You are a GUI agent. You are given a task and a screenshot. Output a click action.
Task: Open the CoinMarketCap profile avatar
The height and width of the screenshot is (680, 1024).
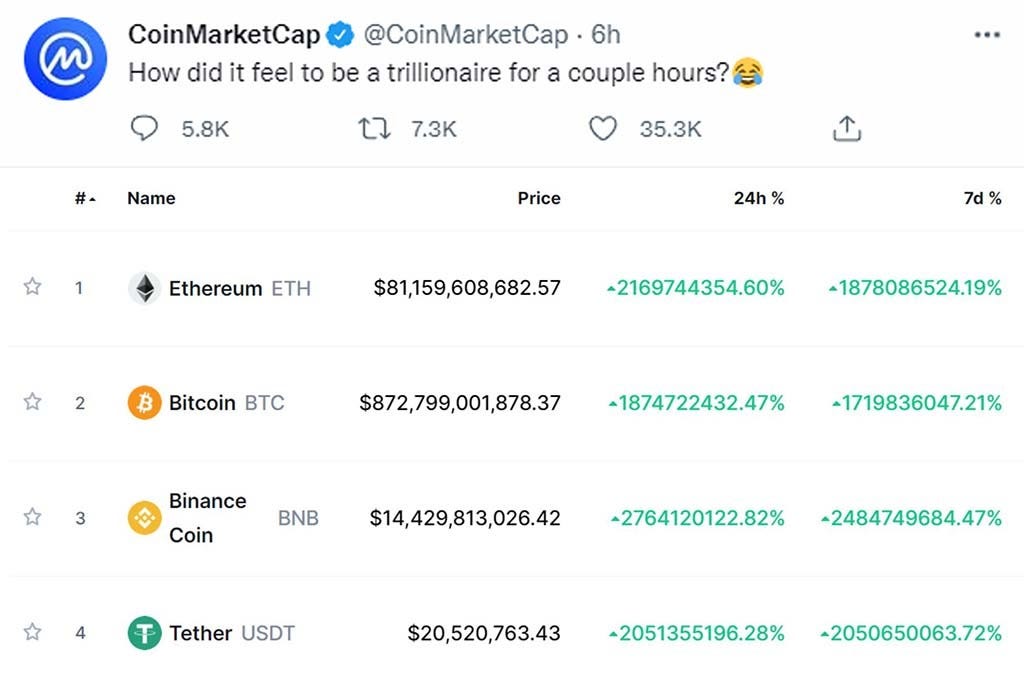point(65,59)
